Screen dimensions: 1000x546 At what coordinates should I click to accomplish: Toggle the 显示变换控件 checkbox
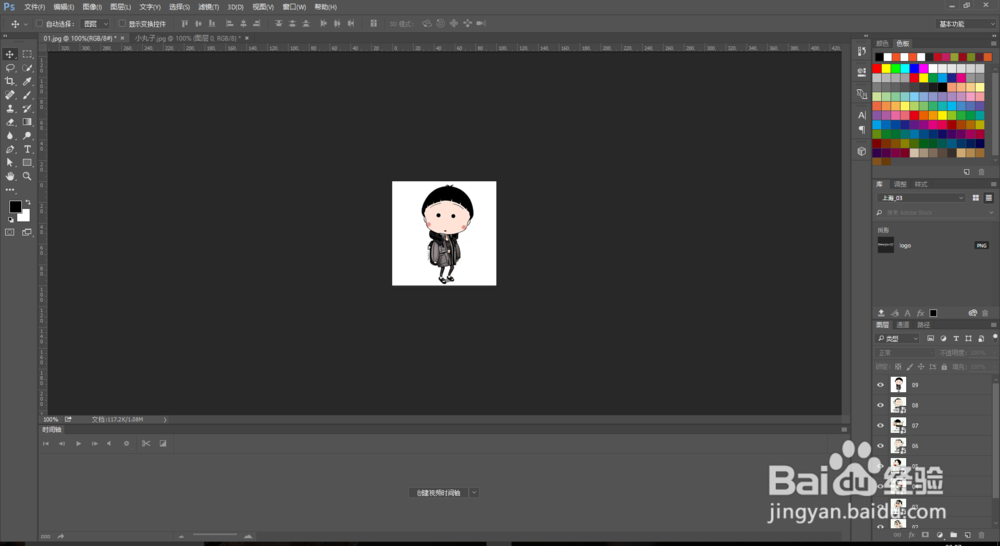(122, 24)
